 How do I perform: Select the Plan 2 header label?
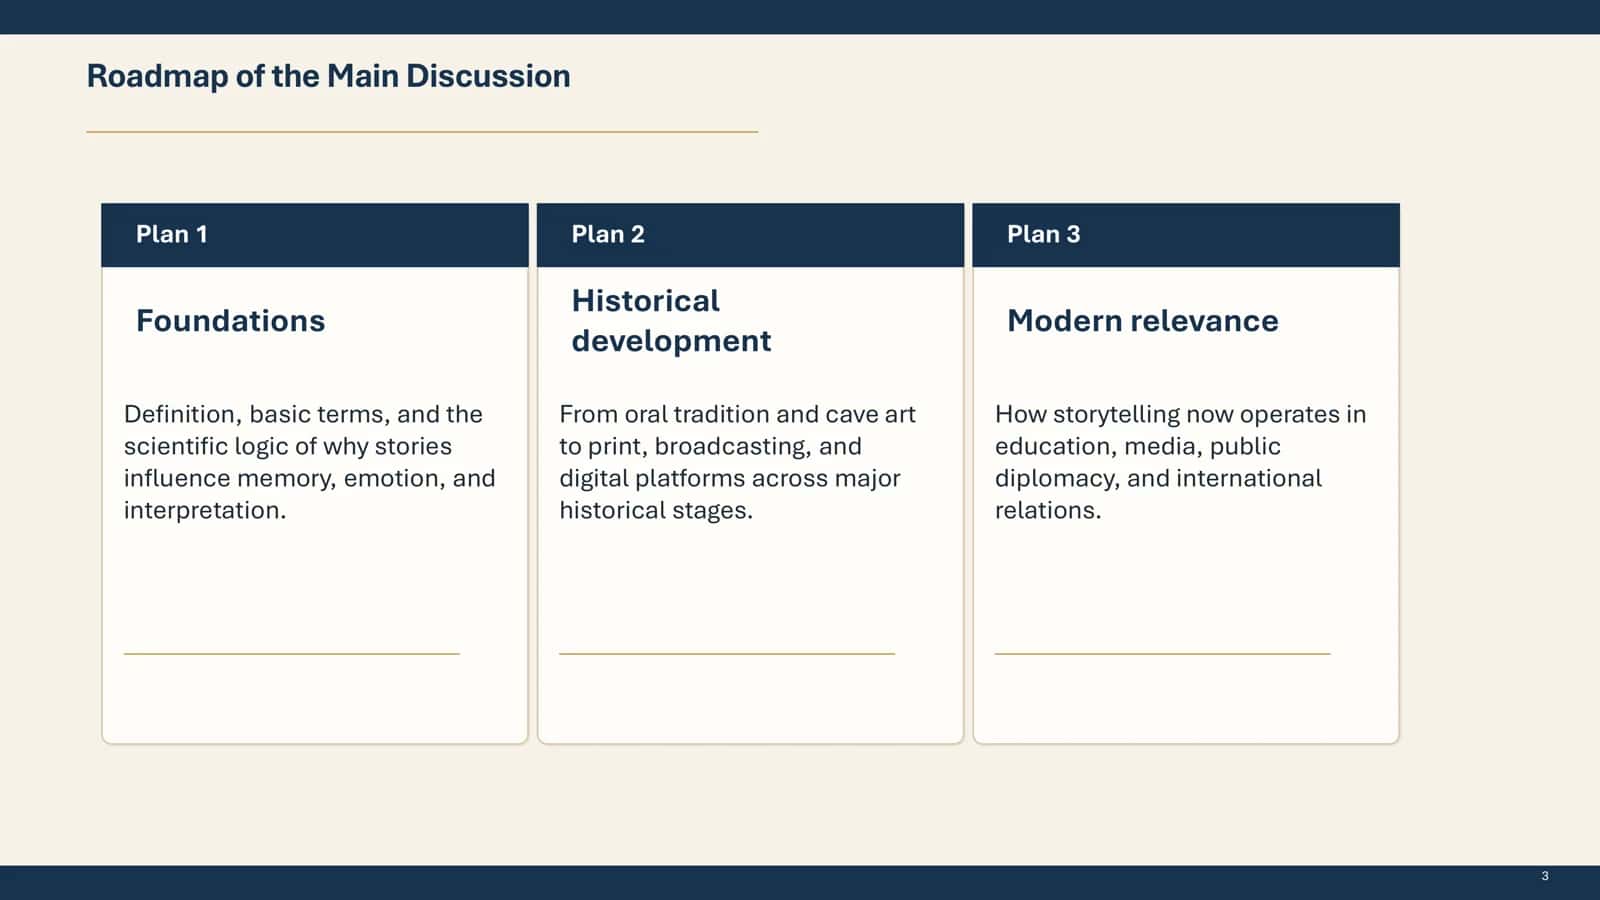click(608, 234)
